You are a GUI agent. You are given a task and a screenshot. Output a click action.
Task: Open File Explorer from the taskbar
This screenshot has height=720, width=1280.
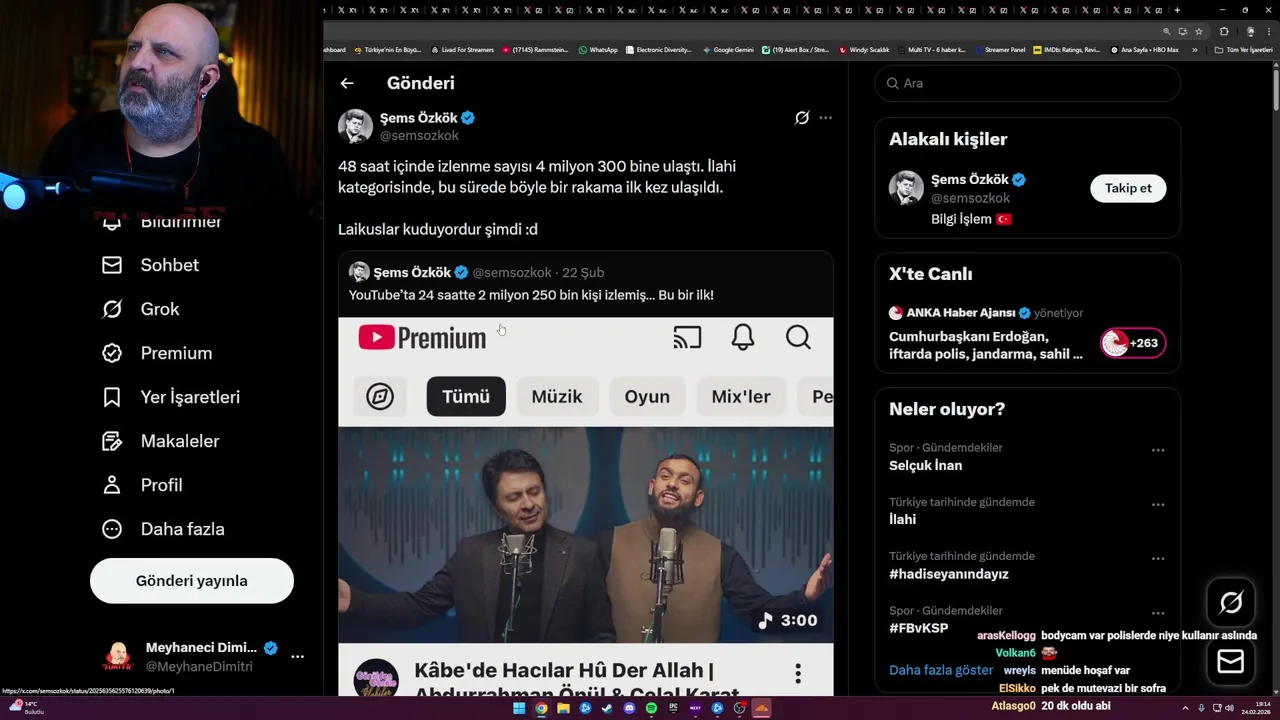[x=563, y=708]
